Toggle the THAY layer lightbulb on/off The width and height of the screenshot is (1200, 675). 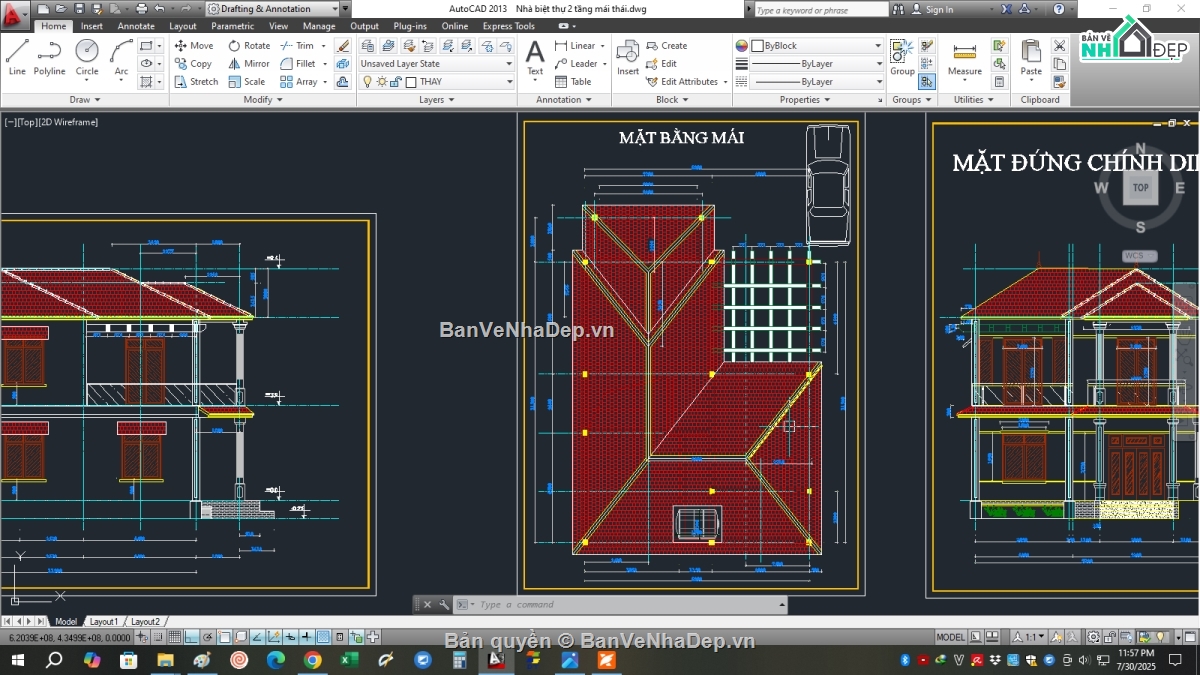pyautogui.click(x=367, y=81)
